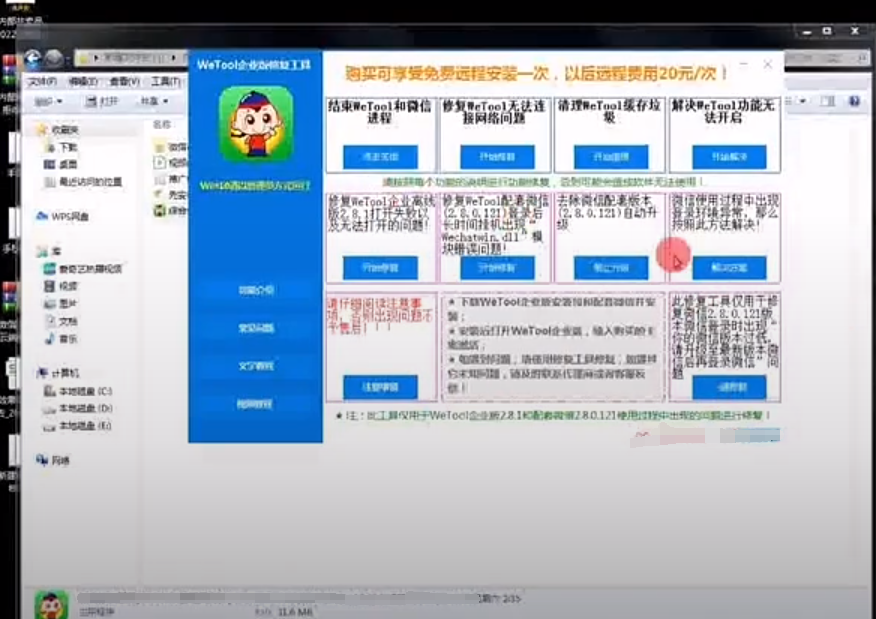
Task: Click the WeTool icon in Explorer details pane
Action: (51, 604)
